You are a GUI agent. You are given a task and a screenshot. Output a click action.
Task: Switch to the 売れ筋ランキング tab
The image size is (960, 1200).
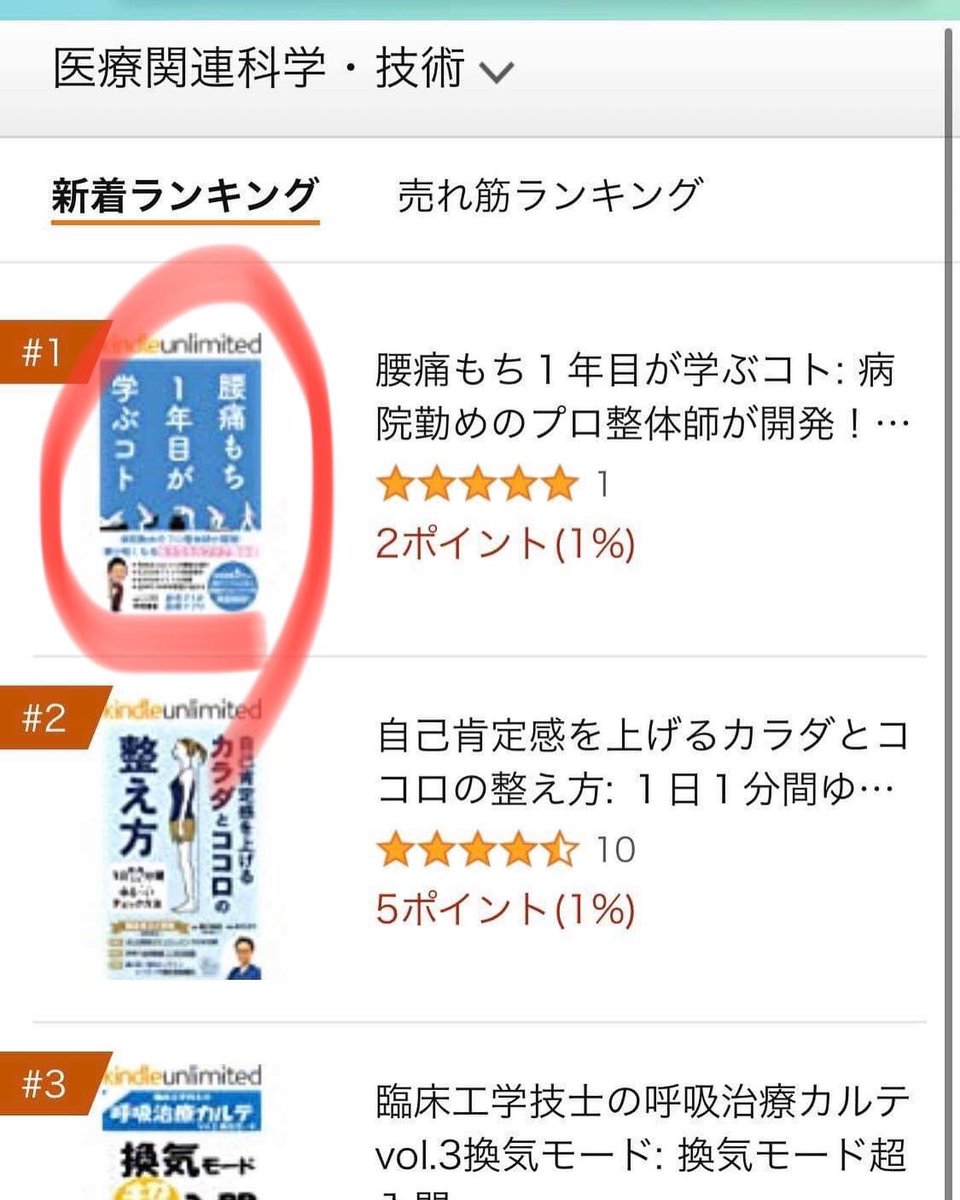(x=549, y=195)
